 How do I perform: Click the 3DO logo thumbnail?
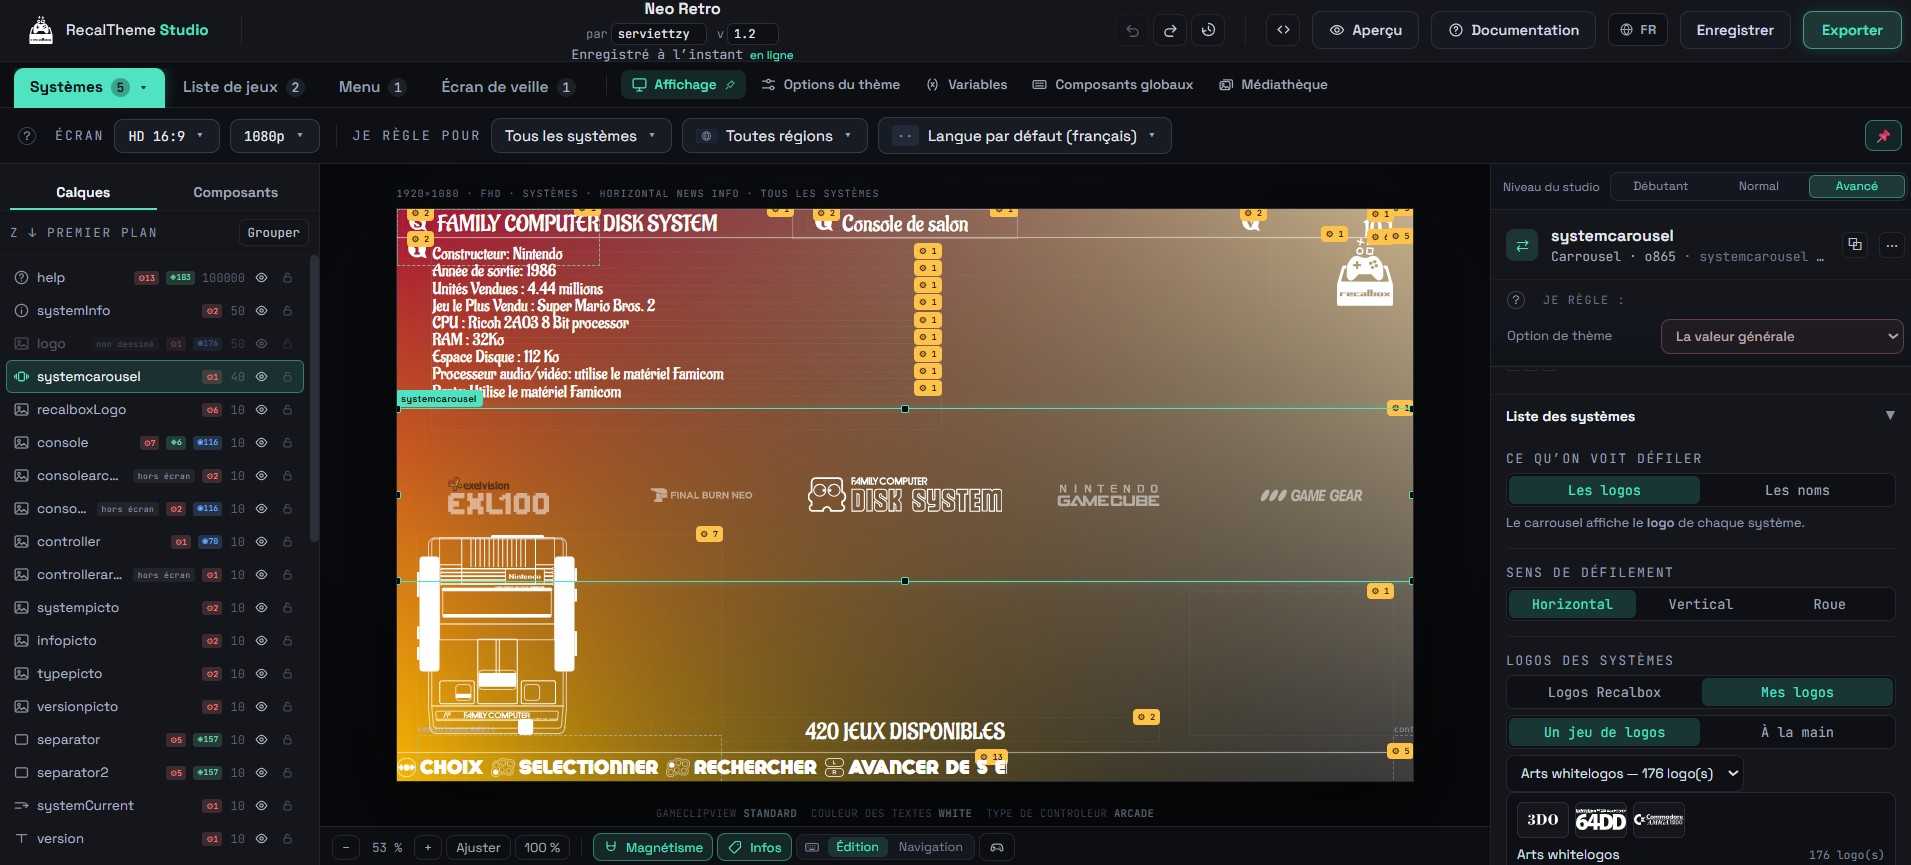(x=1542, y=820)
